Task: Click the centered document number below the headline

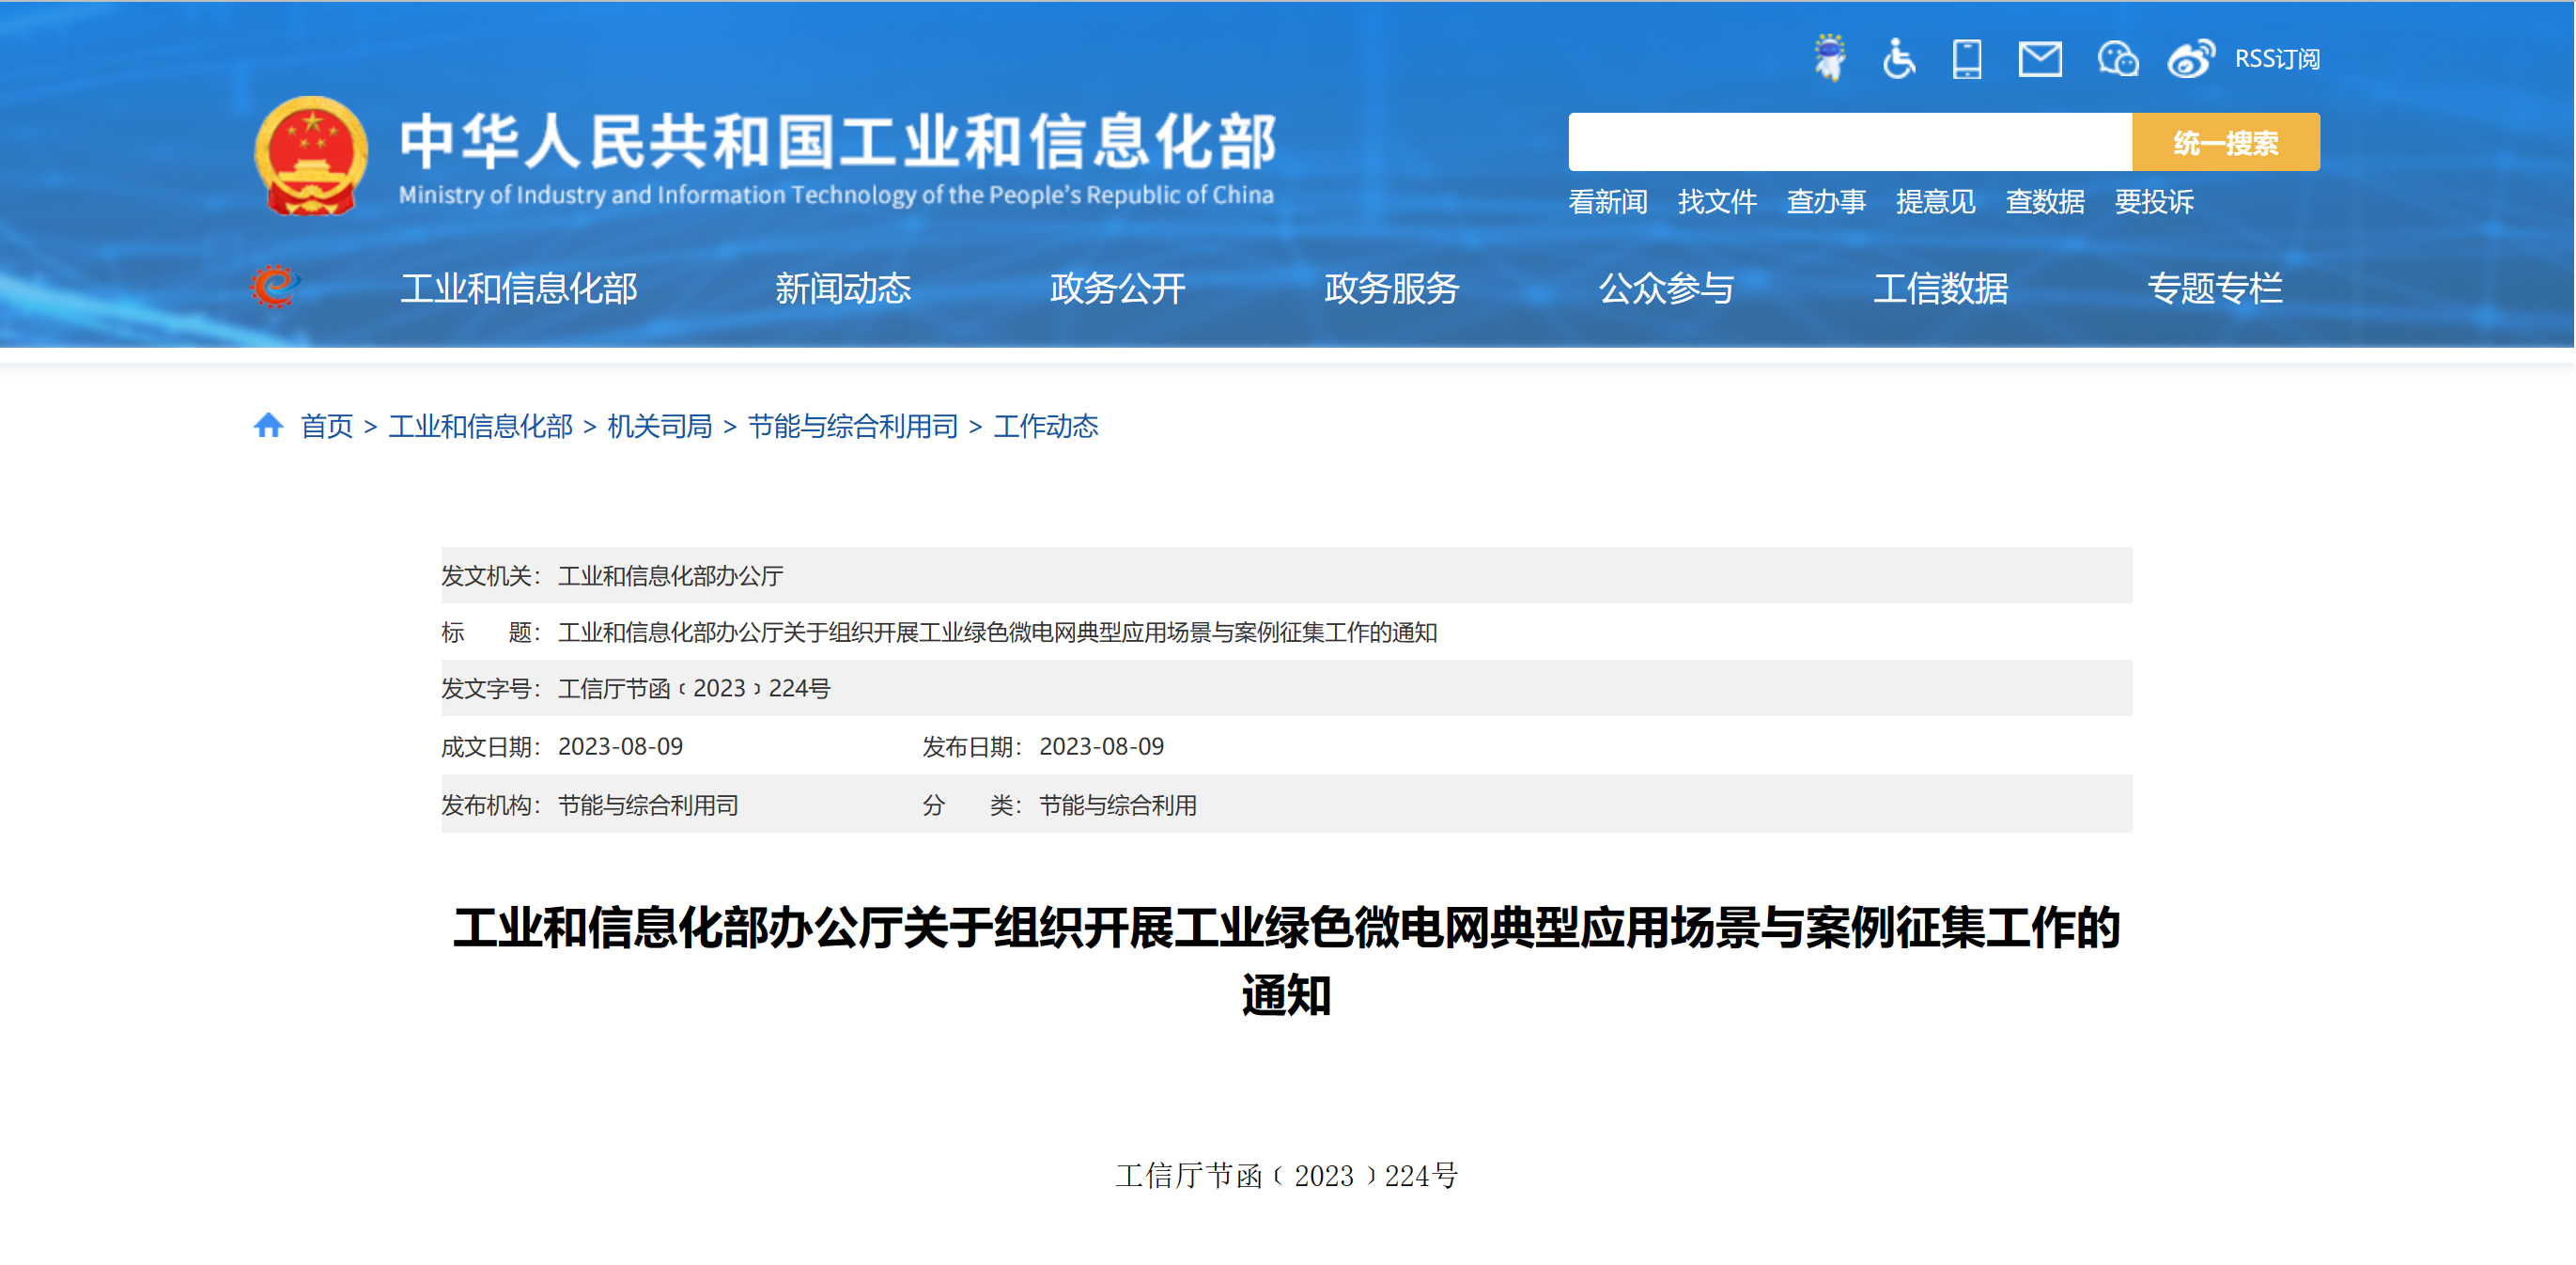Action: point(1287,1176)
